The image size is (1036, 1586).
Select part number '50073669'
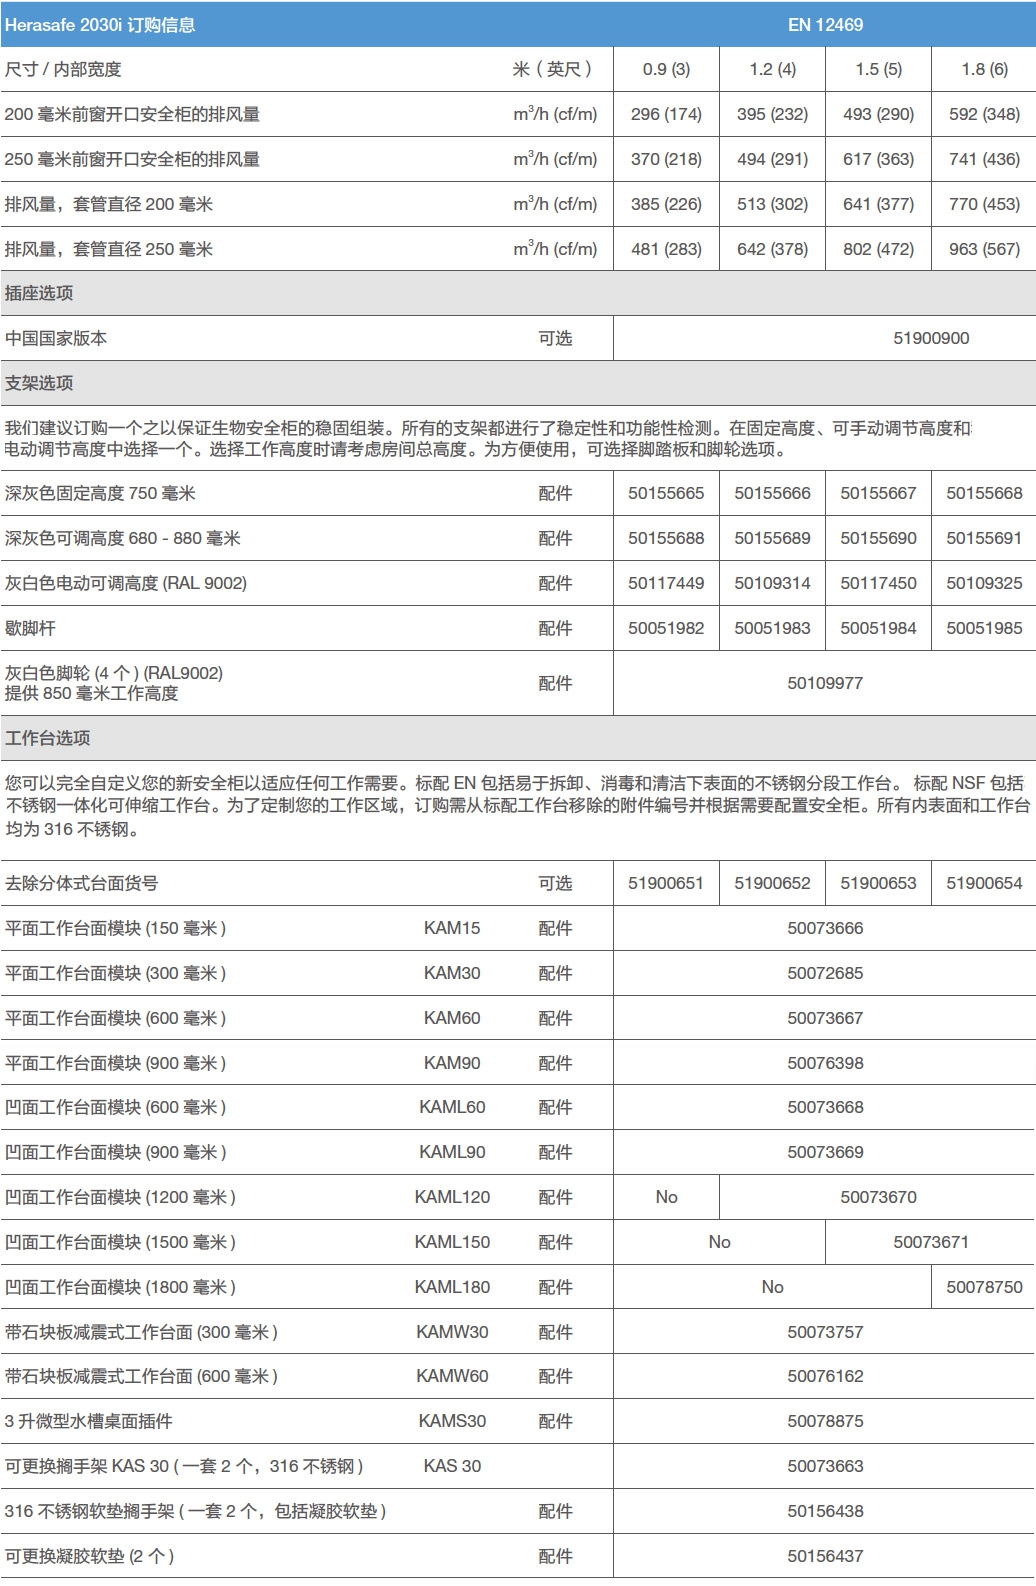pyautogui.click(x=825, y=1152)
